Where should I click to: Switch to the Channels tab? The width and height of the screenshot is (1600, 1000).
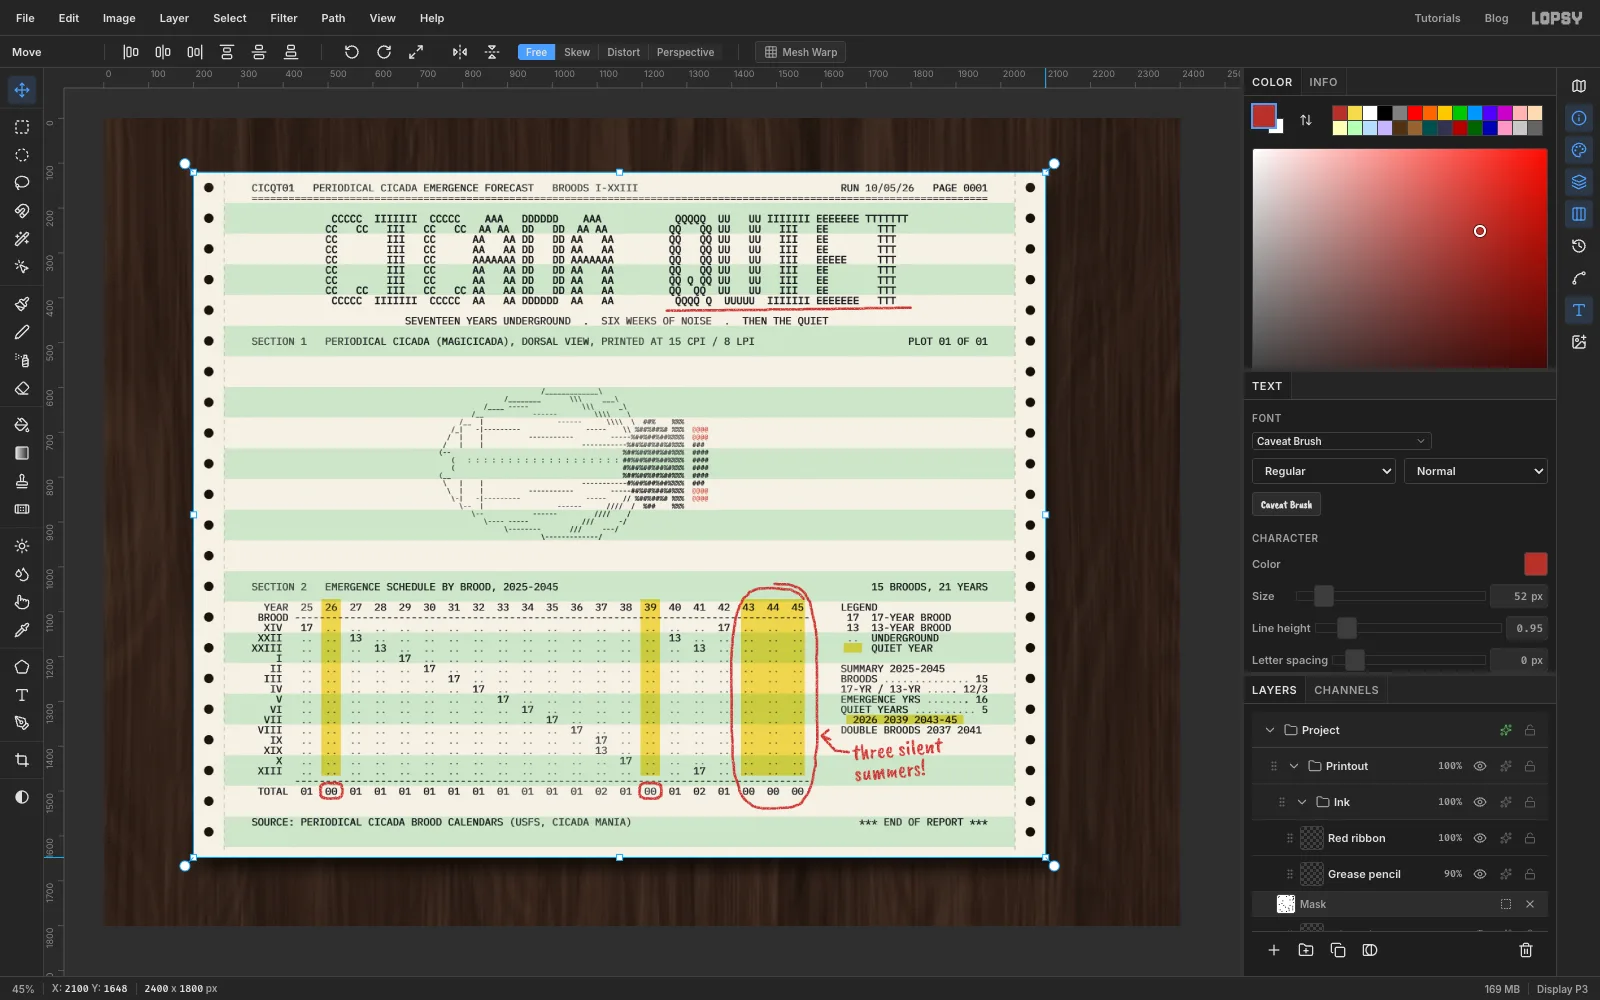[x=1346, y=690]
